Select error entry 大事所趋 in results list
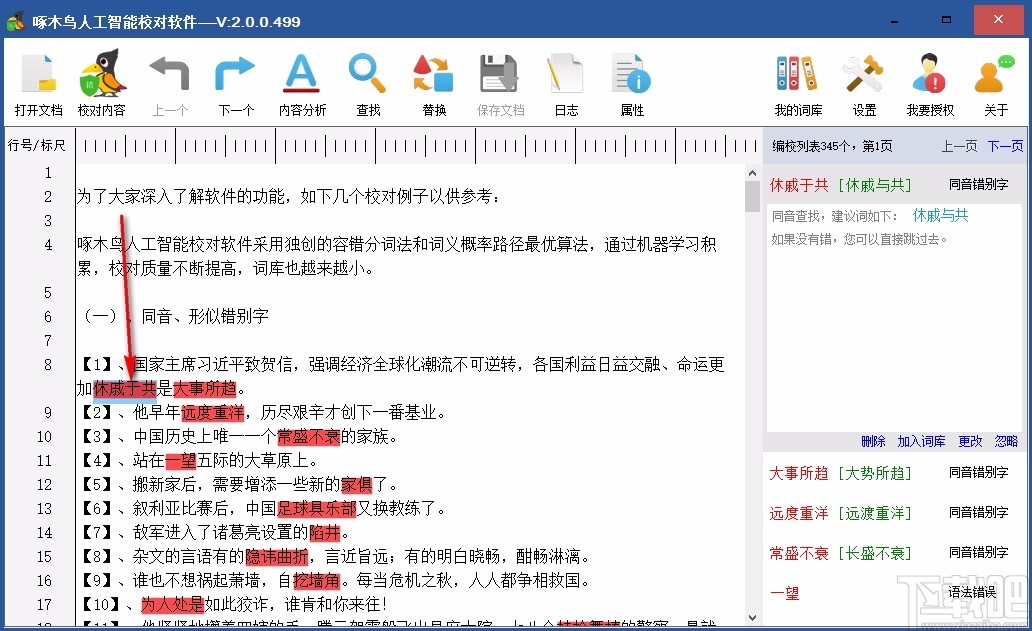This screenshot has width=1032, height=631. coord(798,473)
